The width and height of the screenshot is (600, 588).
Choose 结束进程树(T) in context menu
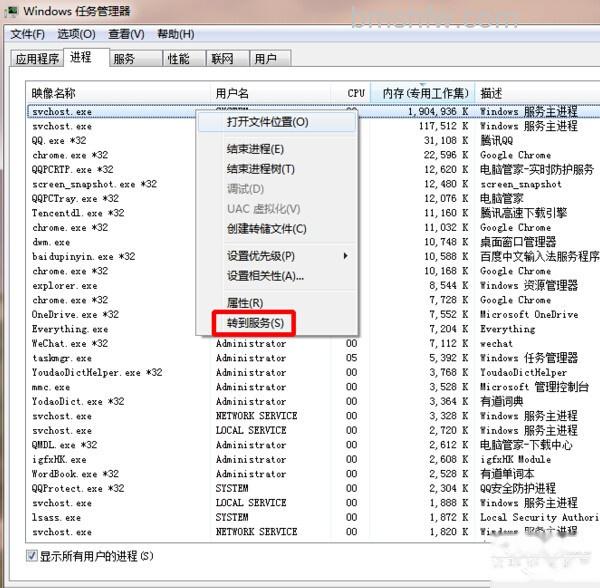click(277, 169)
